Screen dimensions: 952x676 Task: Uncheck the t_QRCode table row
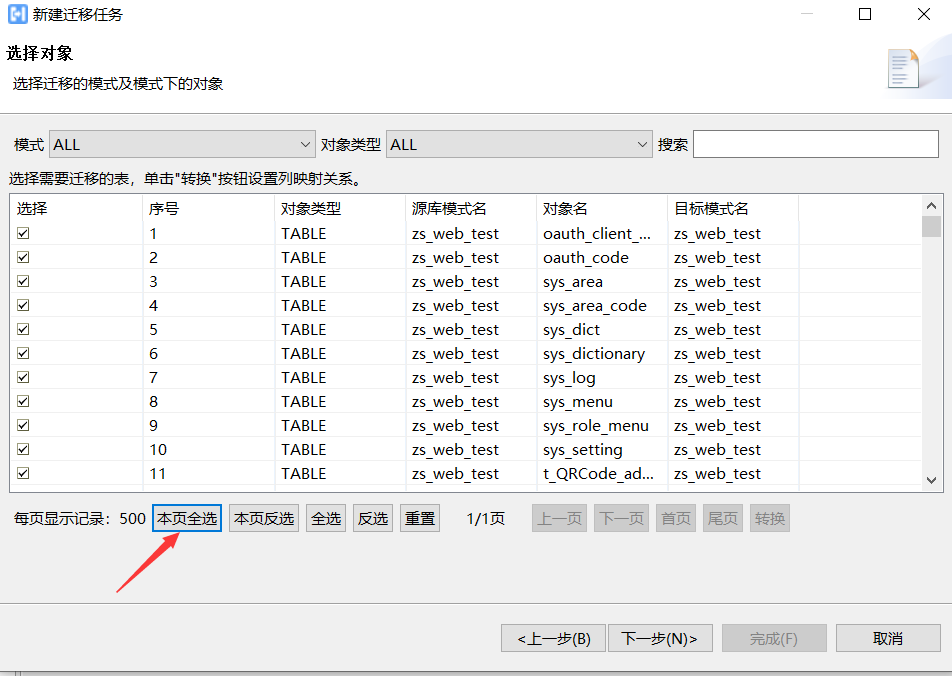(x=23, y=473)
